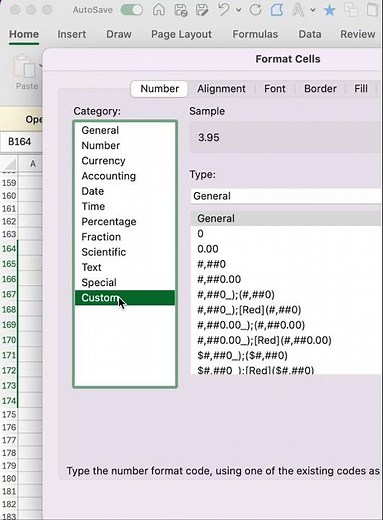
Task: Select row header 160
Action: click(x=9, y=196)
